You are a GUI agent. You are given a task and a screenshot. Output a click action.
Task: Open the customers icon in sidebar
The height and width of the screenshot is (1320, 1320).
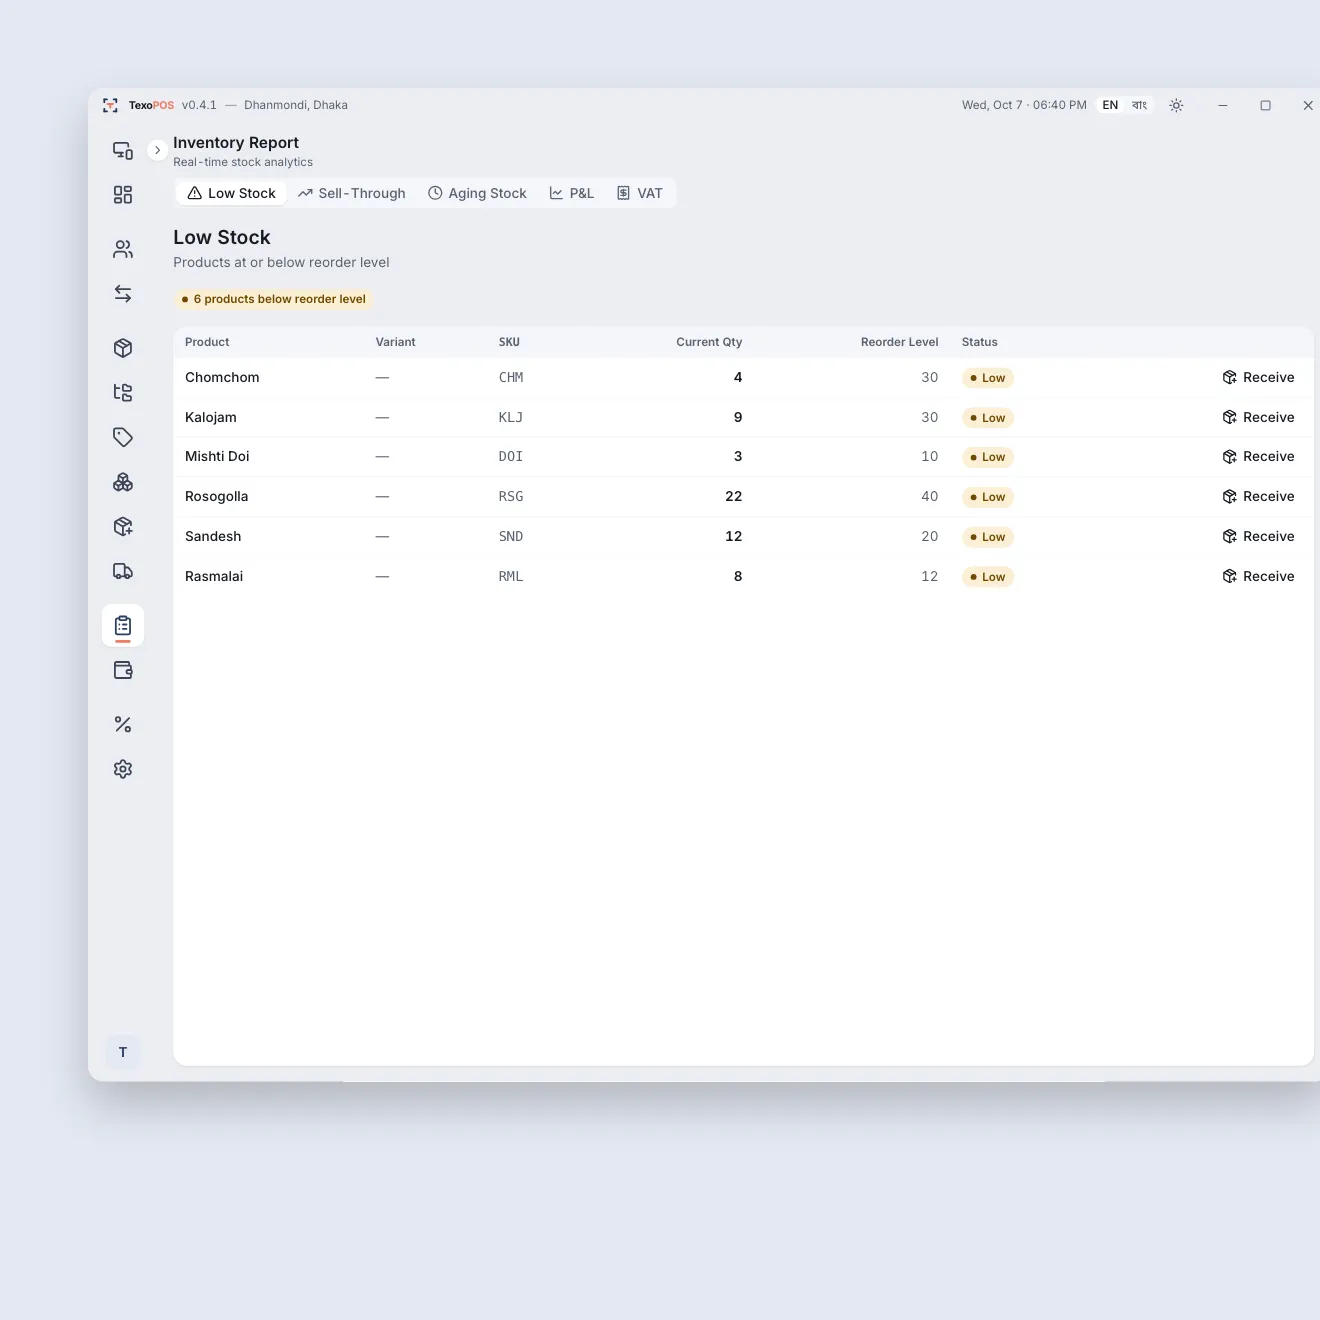pos(123,249)
